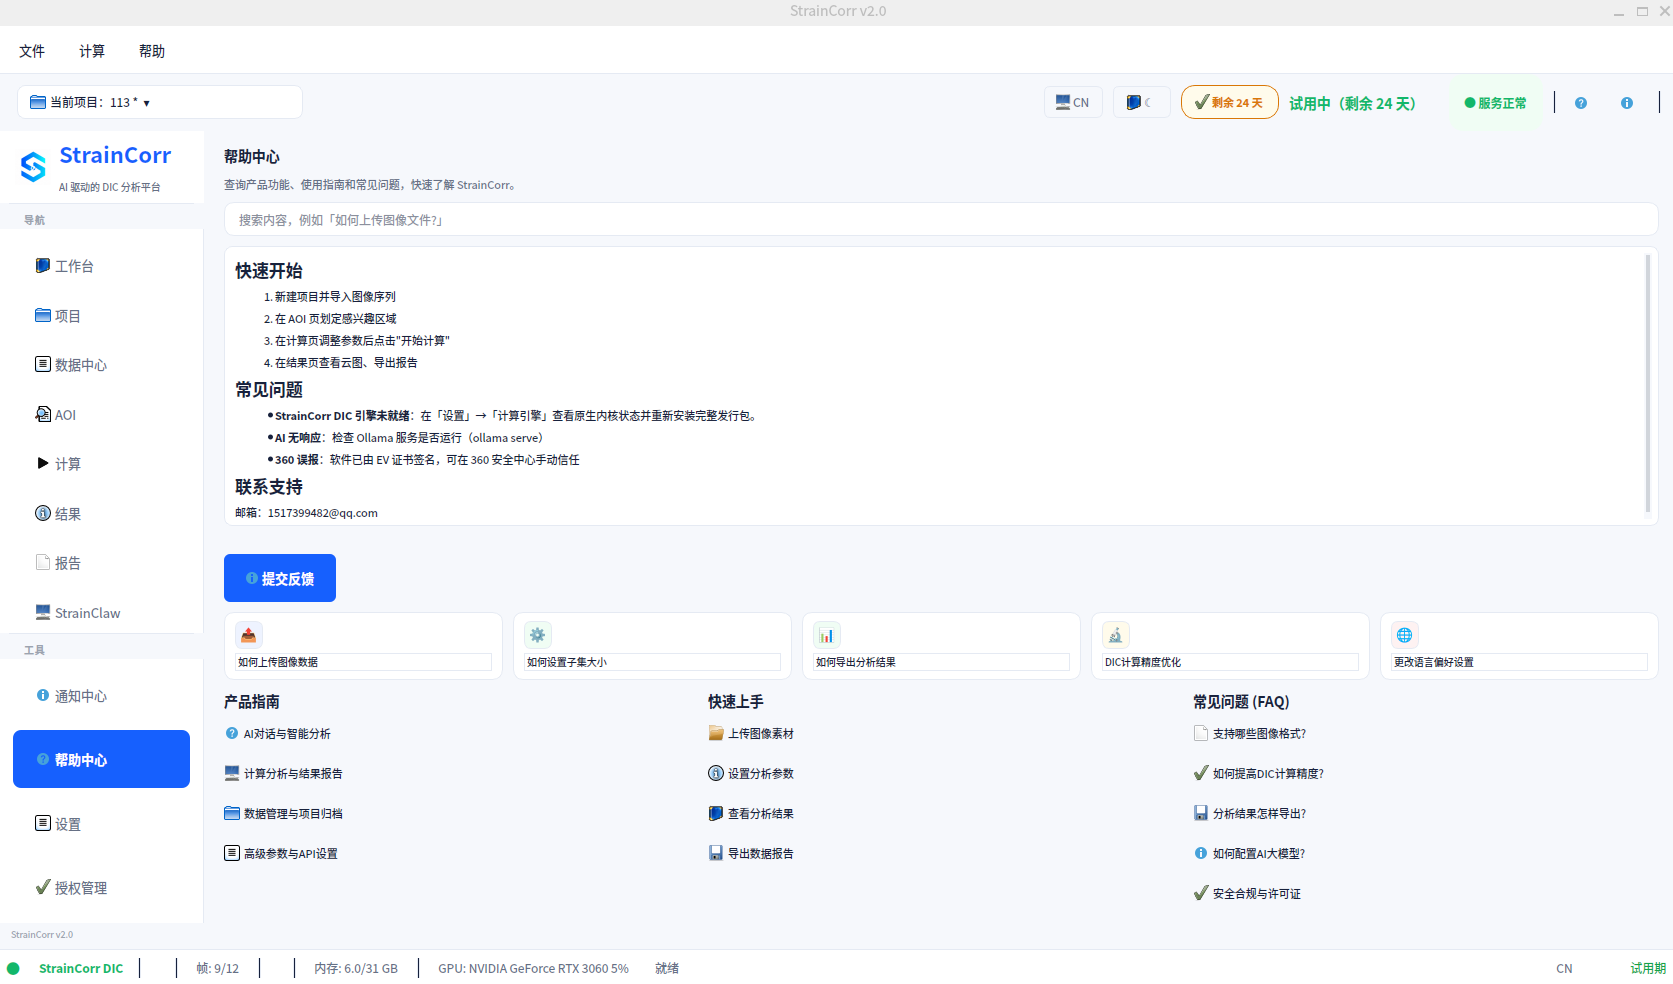
Task: Open the 计算 menu in menu bar
Action: [92, 51]
